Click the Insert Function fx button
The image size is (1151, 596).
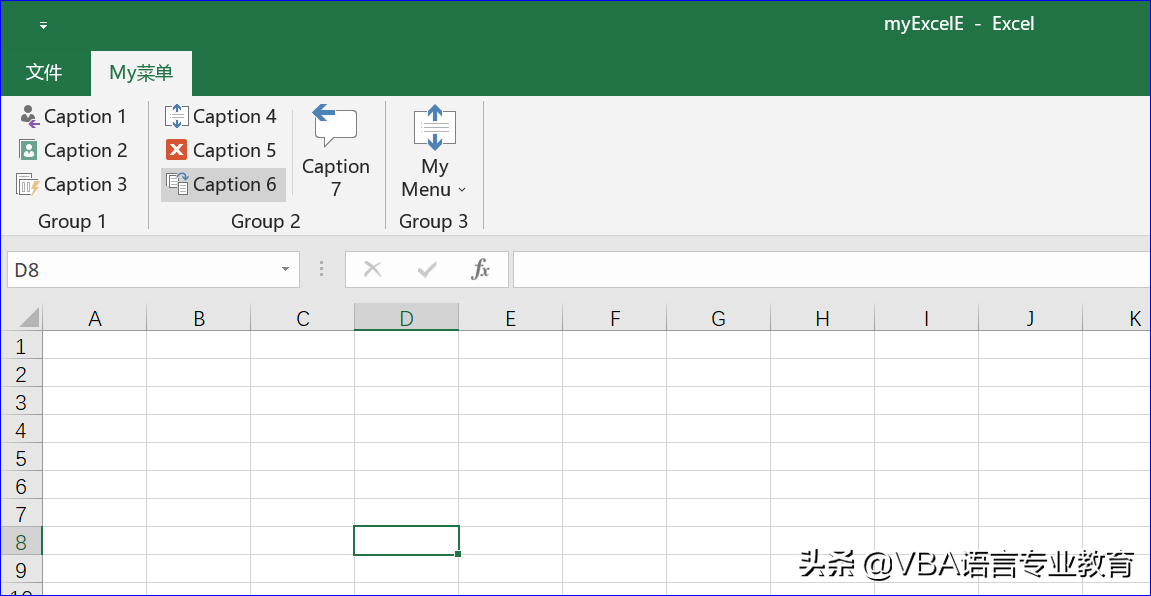(481, 269)
